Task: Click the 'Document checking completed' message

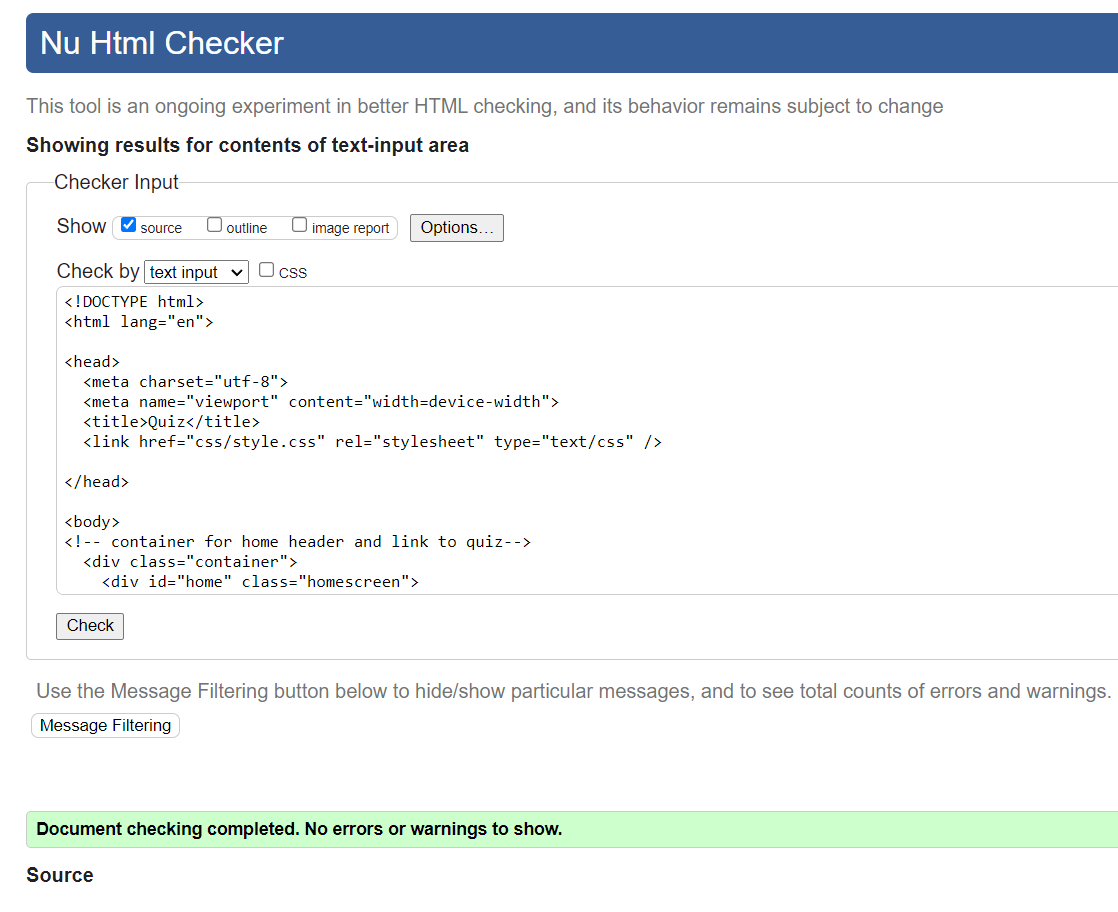Action: coord(299,829)
